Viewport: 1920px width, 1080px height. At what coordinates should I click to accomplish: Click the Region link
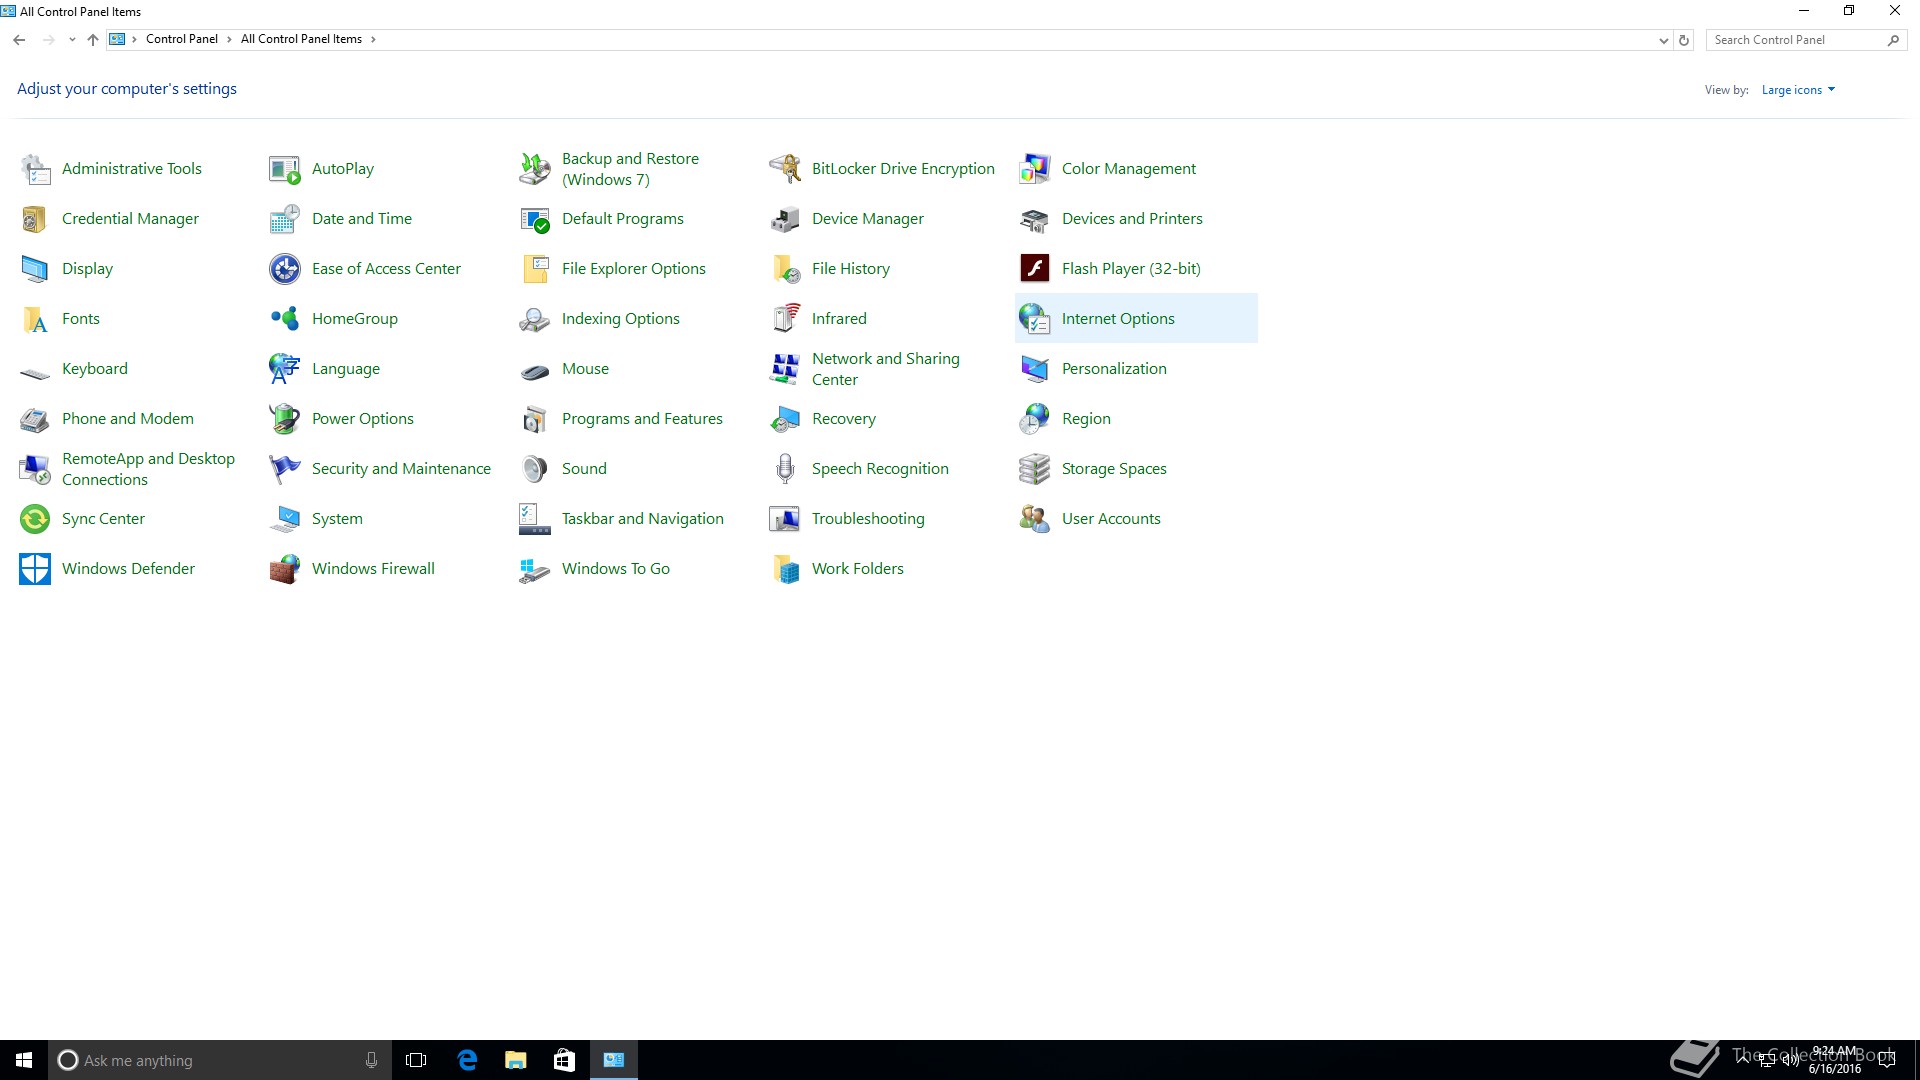[x=1086, y=419]
